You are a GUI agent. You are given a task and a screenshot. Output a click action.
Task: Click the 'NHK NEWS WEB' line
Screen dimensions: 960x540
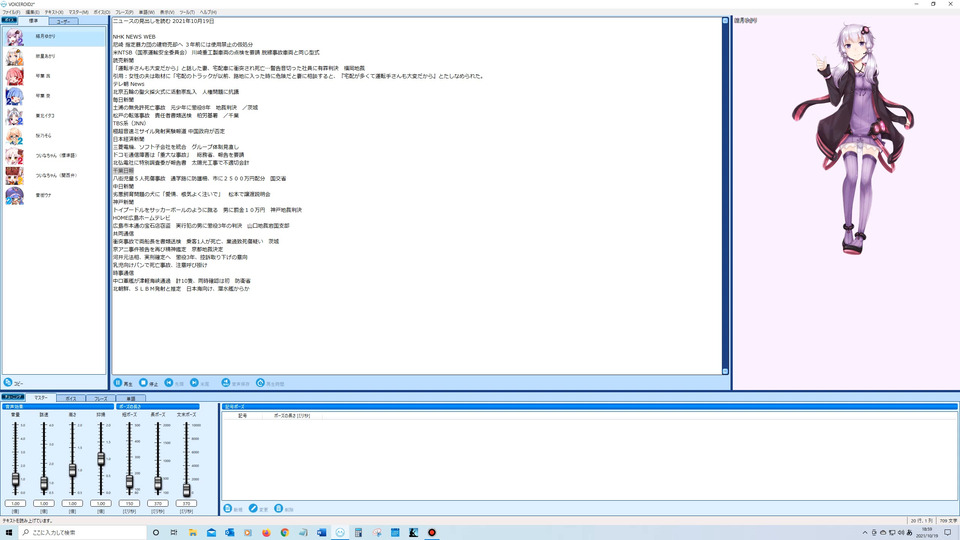tap(134, 37)
